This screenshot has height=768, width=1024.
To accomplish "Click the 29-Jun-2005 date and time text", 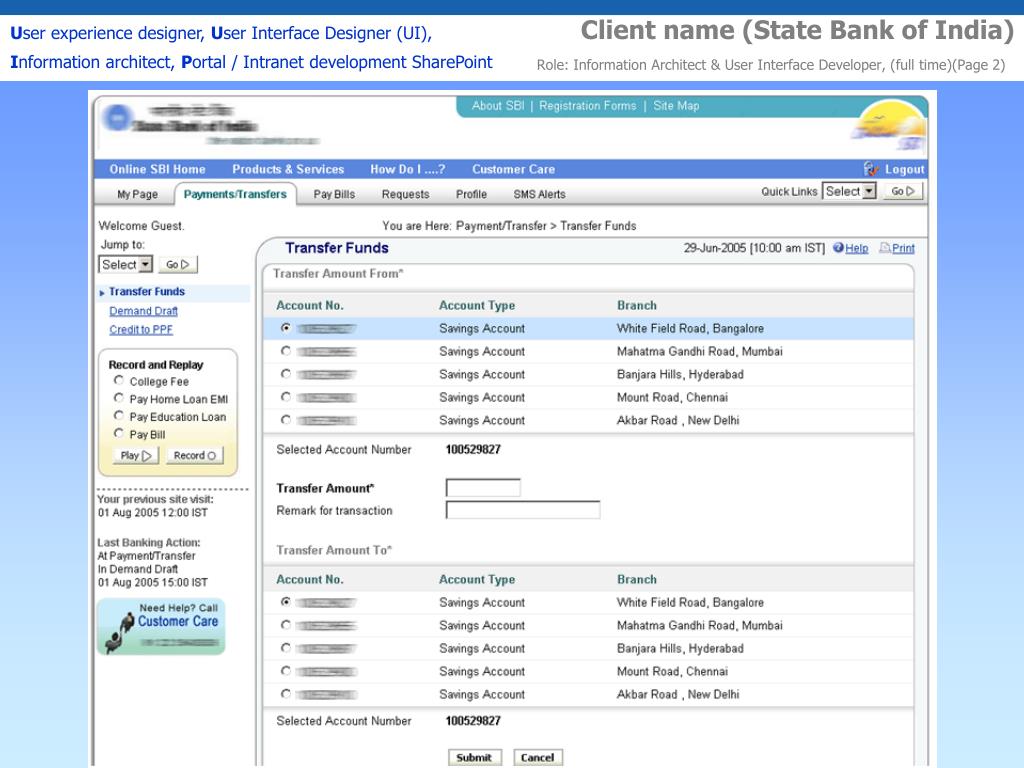I will click(x=754, y=248).
